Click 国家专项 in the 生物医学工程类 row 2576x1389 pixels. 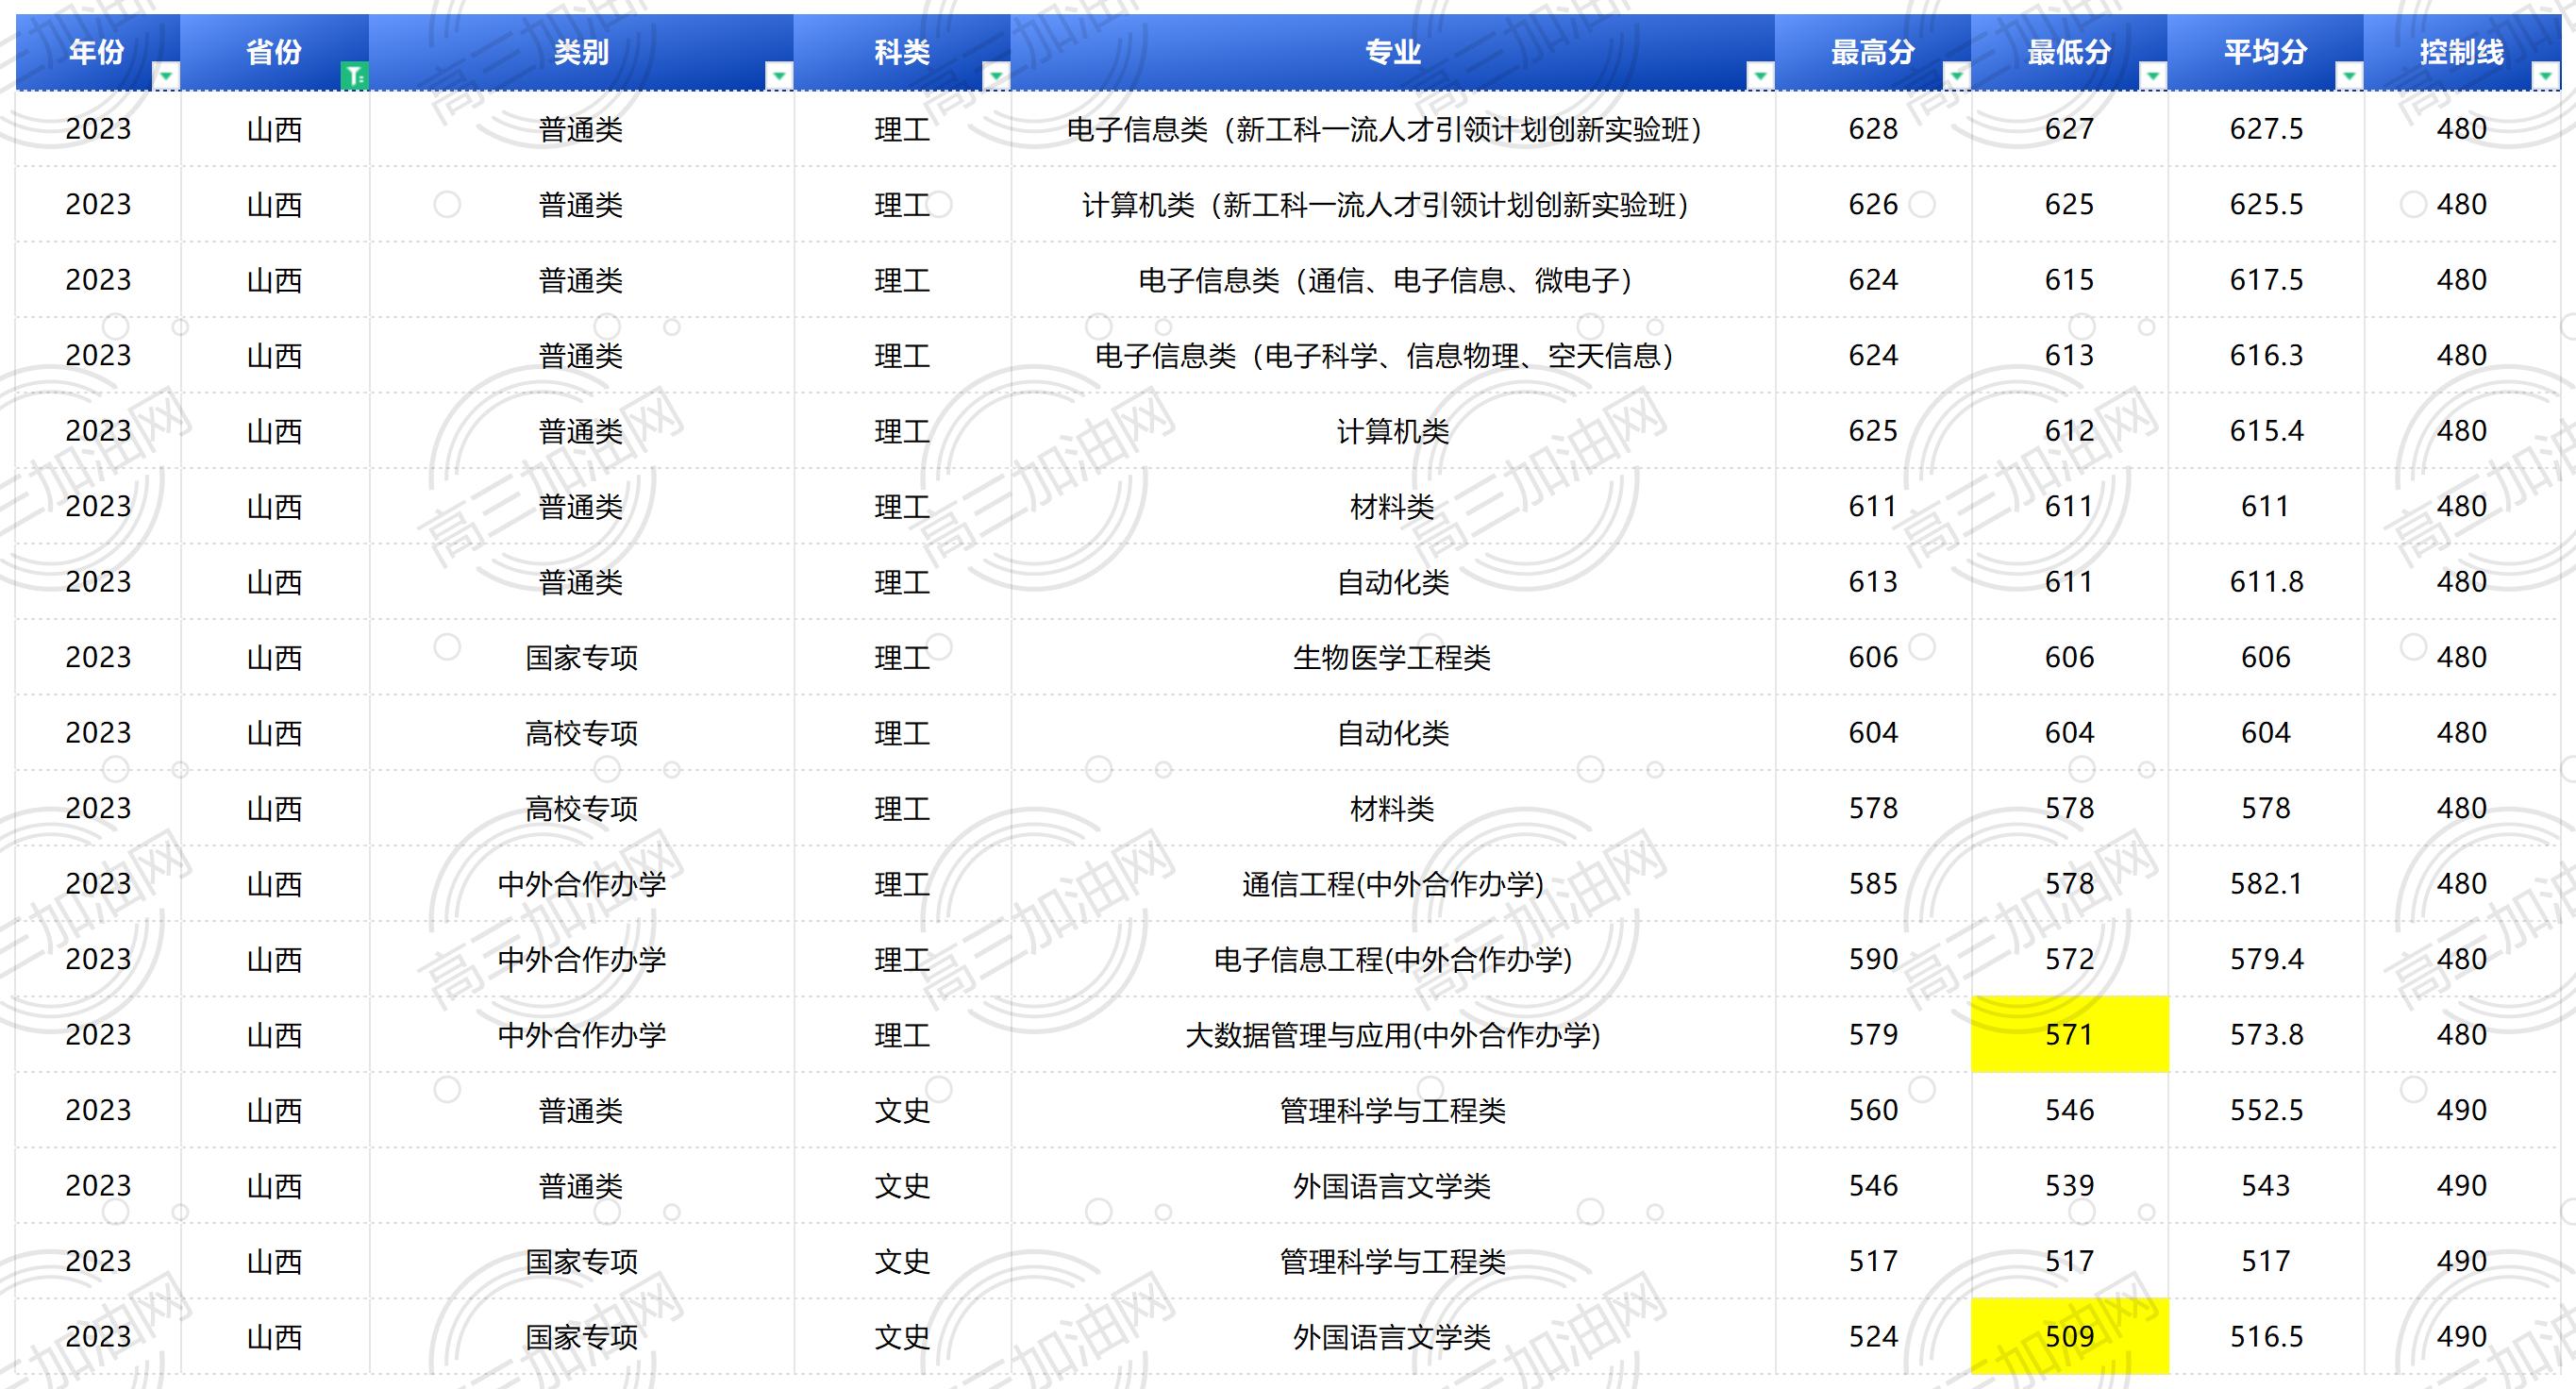tap(581, 657)
